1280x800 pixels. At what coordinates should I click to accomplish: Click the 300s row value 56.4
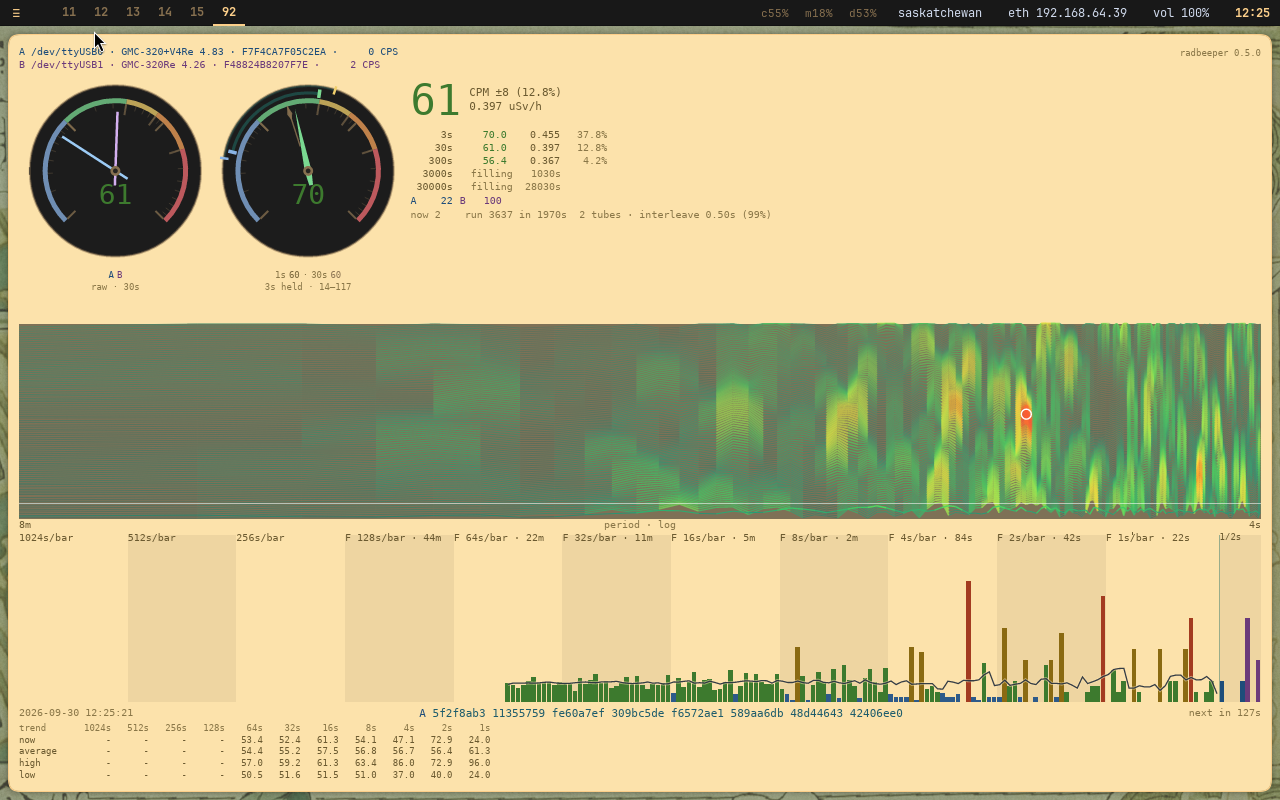pos(494,160)
